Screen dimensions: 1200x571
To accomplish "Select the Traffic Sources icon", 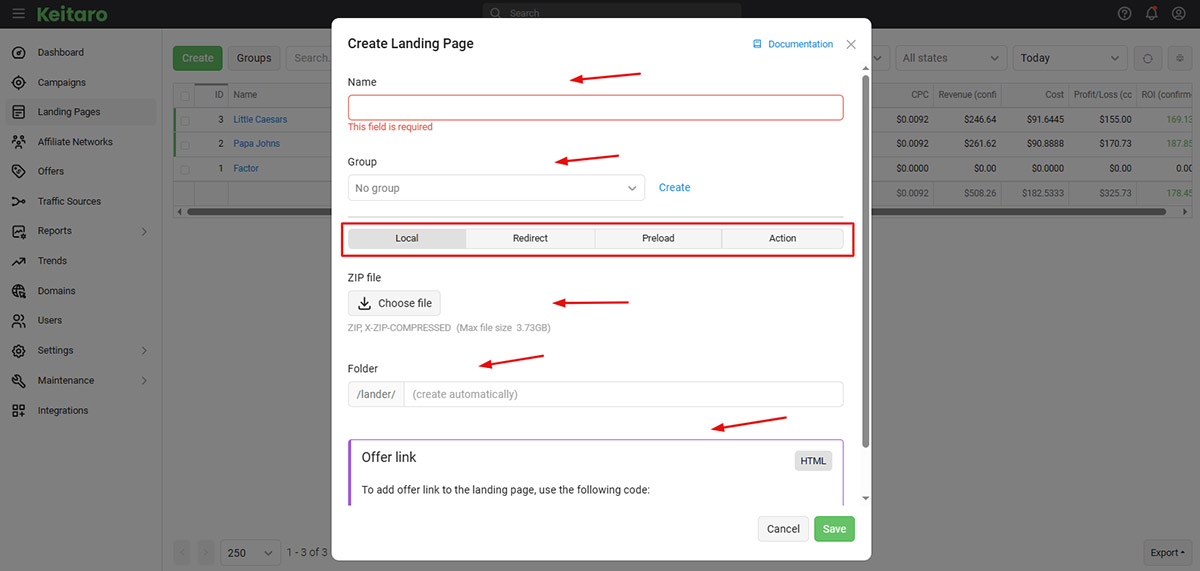I will pyautogui.click(x=19, y=202).
